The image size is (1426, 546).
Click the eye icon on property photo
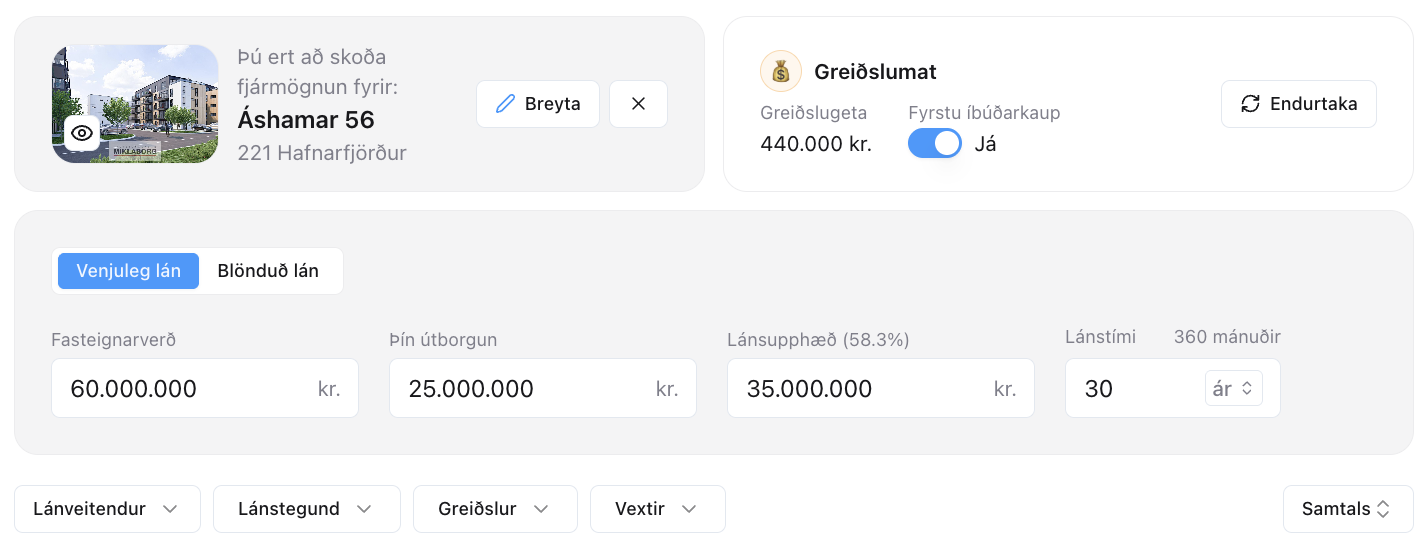tap(82, 133)
